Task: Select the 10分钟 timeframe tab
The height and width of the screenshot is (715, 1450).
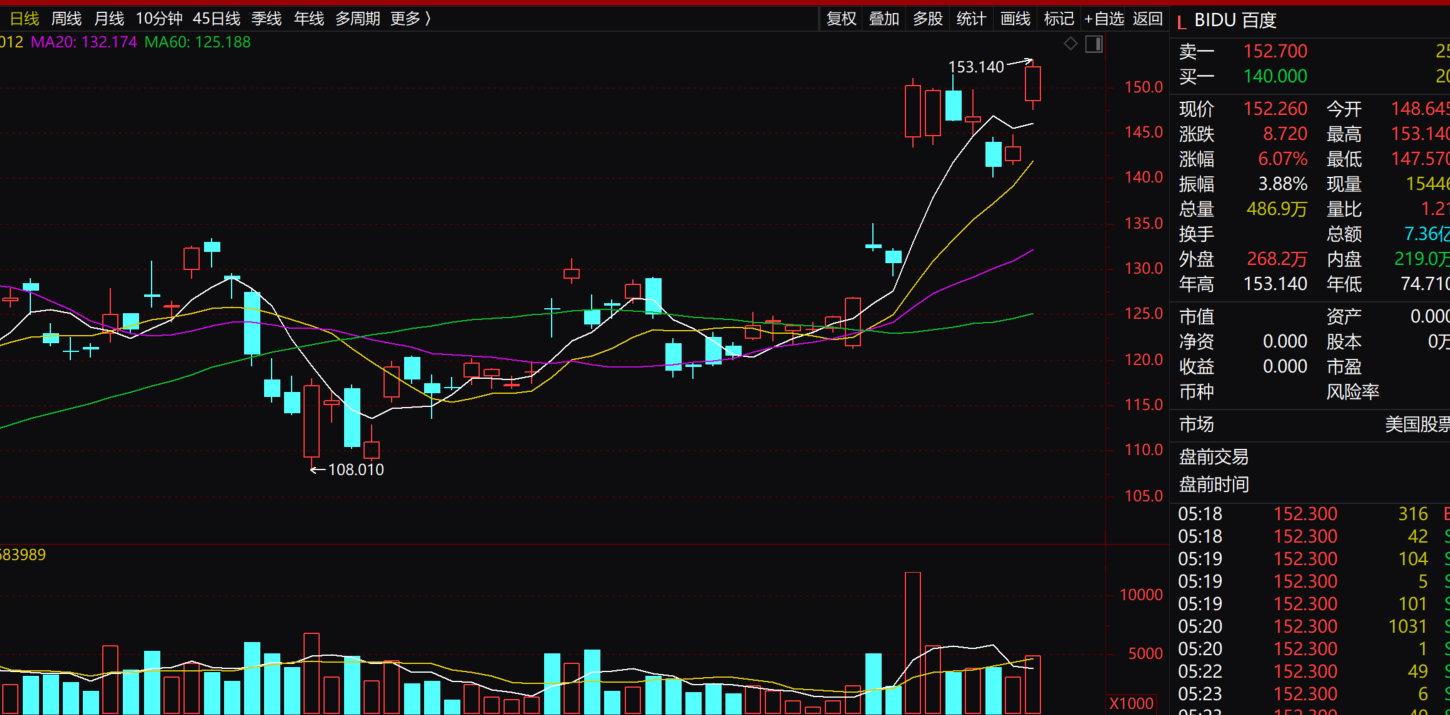Action: (159, 18)
